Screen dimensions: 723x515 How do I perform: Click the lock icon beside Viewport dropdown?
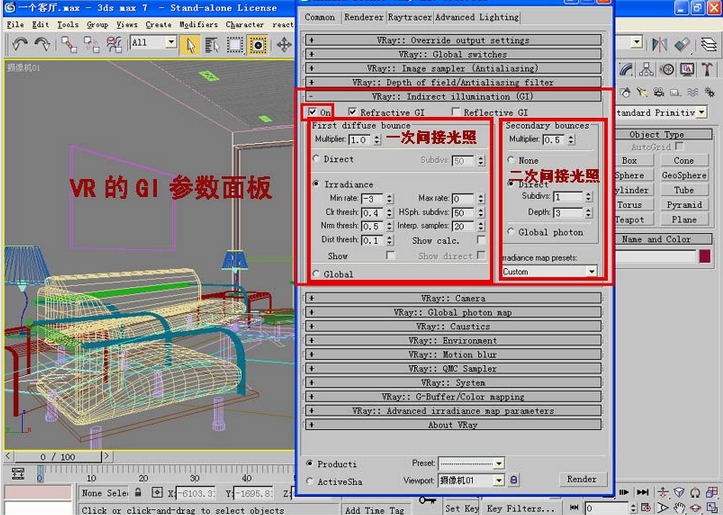(513, 479)
